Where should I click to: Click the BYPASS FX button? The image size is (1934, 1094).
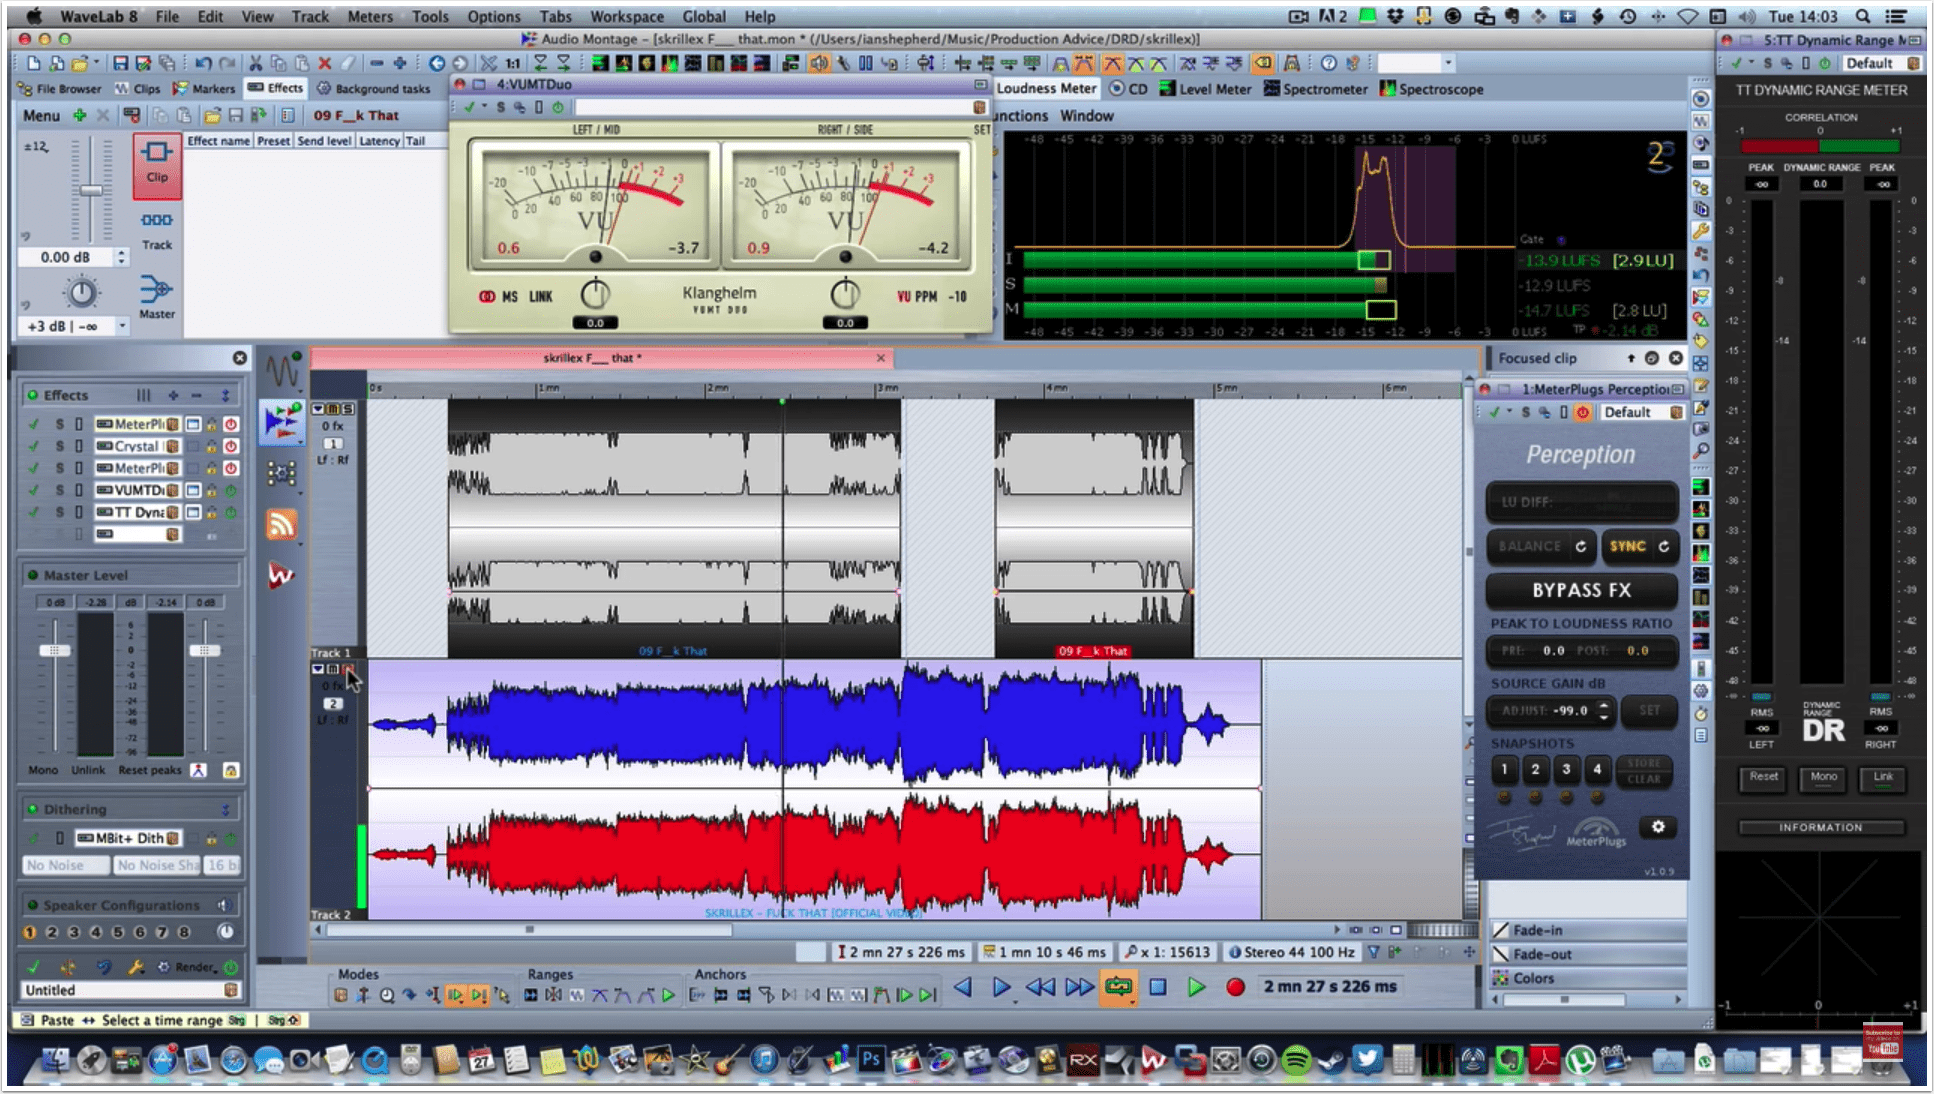pos(1581,590)
